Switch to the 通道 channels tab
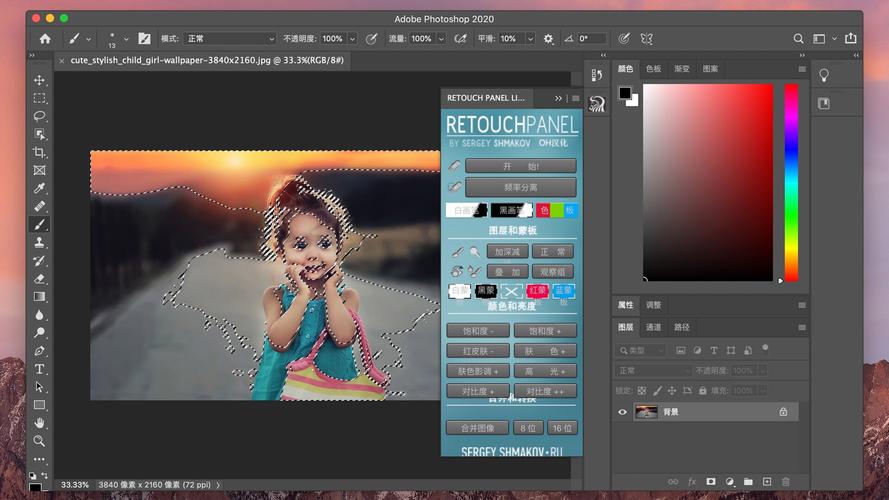Screen dimensions: 889x500 [653, 327]
